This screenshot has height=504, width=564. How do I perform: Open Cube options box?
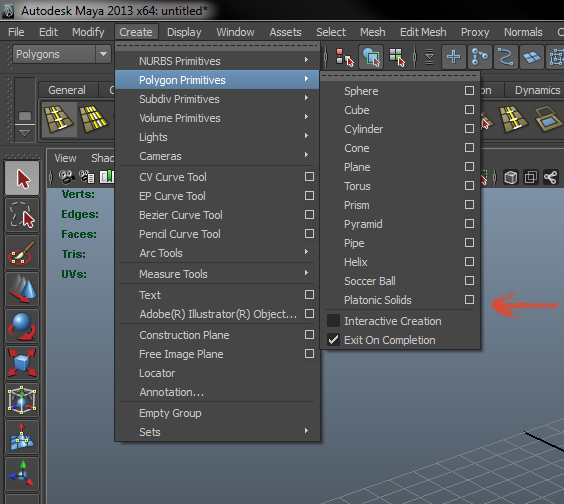click(x=469, y=109)
